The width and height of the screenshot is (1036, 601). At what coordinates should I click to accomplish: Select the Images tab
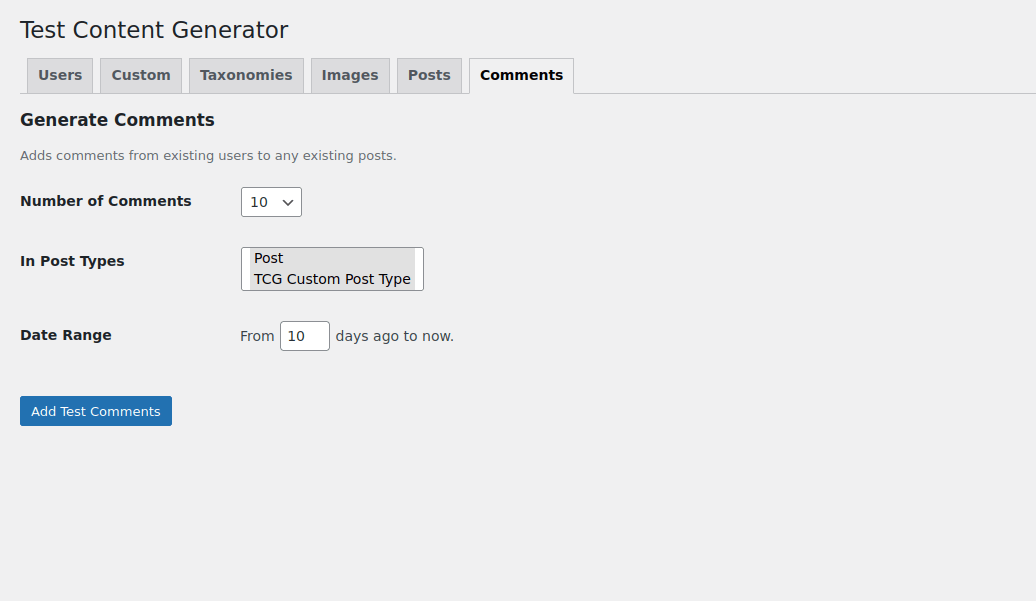(350, 75)
